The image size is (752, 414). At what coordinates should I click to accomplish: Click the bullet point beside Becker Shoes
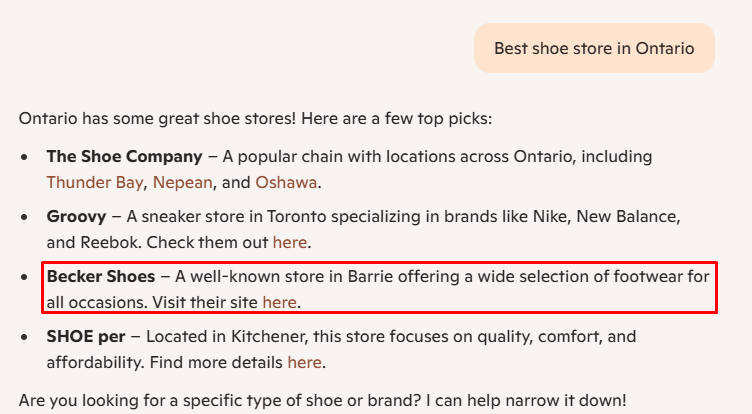tap(25, 276)
